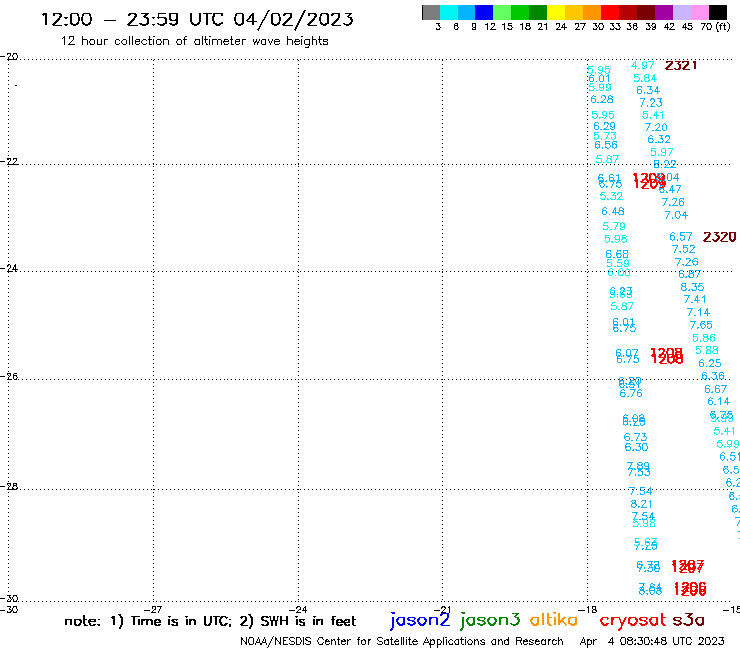Select the wave height value 8.35
Viewport: 740px width, 650px height.
[692, 287]
